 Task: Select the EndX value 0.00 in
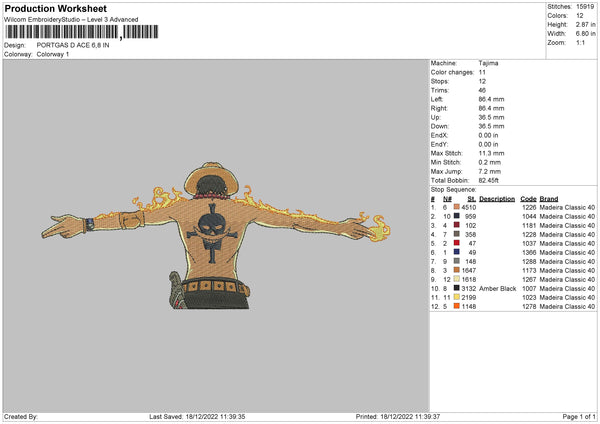[x=488, y=135]
